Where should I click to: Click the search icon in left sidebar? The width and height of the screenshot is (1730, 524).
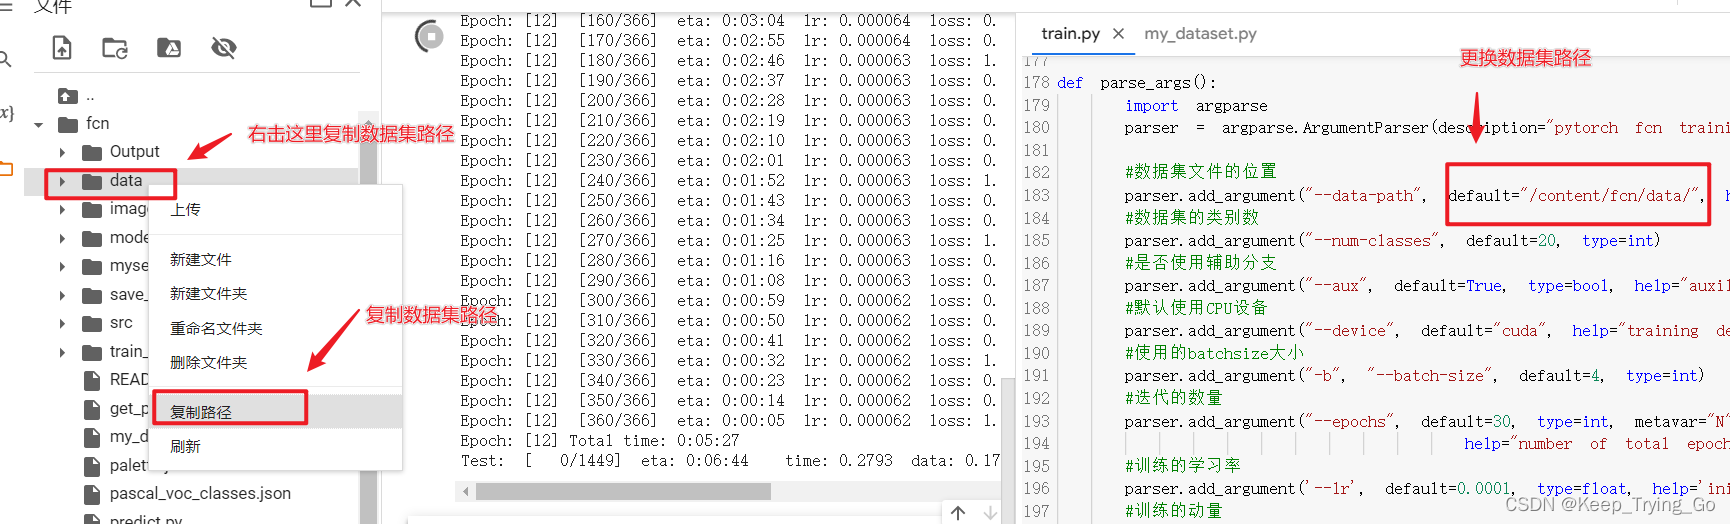click(5, 59)
